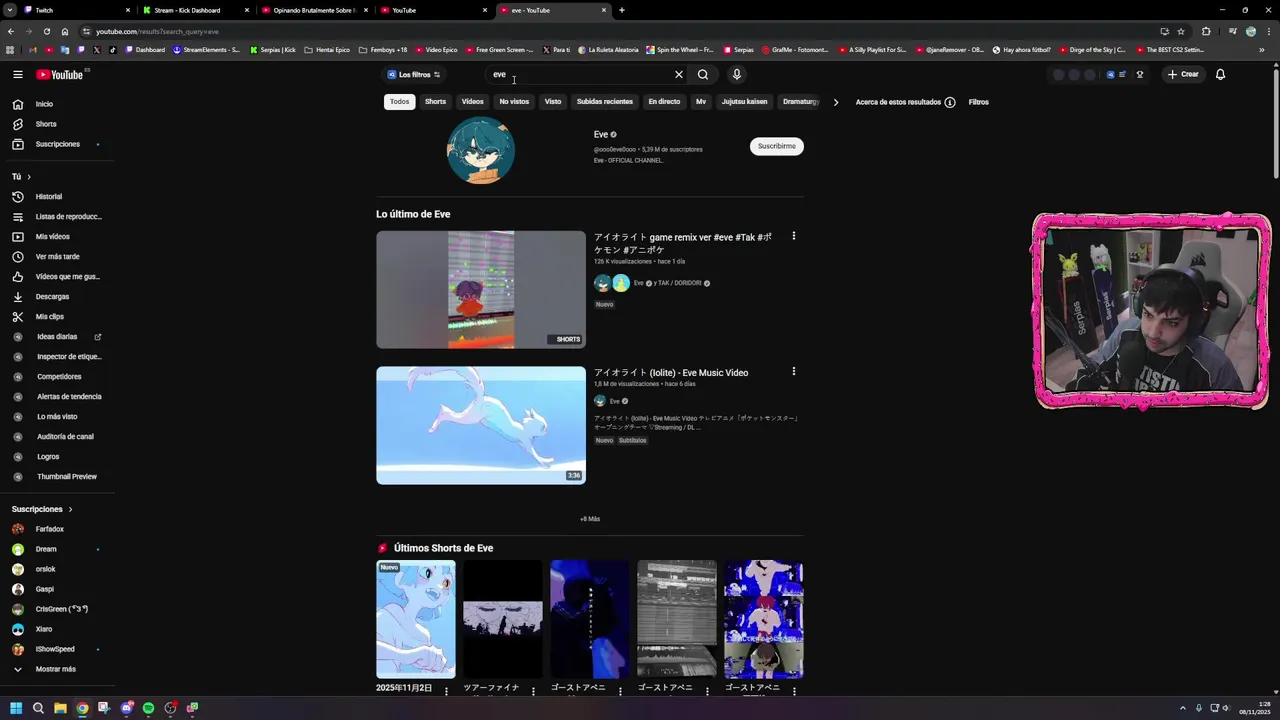Open the Eve channel avatar
Viewport: 1280px width, 720px height.
pos(481,151)
